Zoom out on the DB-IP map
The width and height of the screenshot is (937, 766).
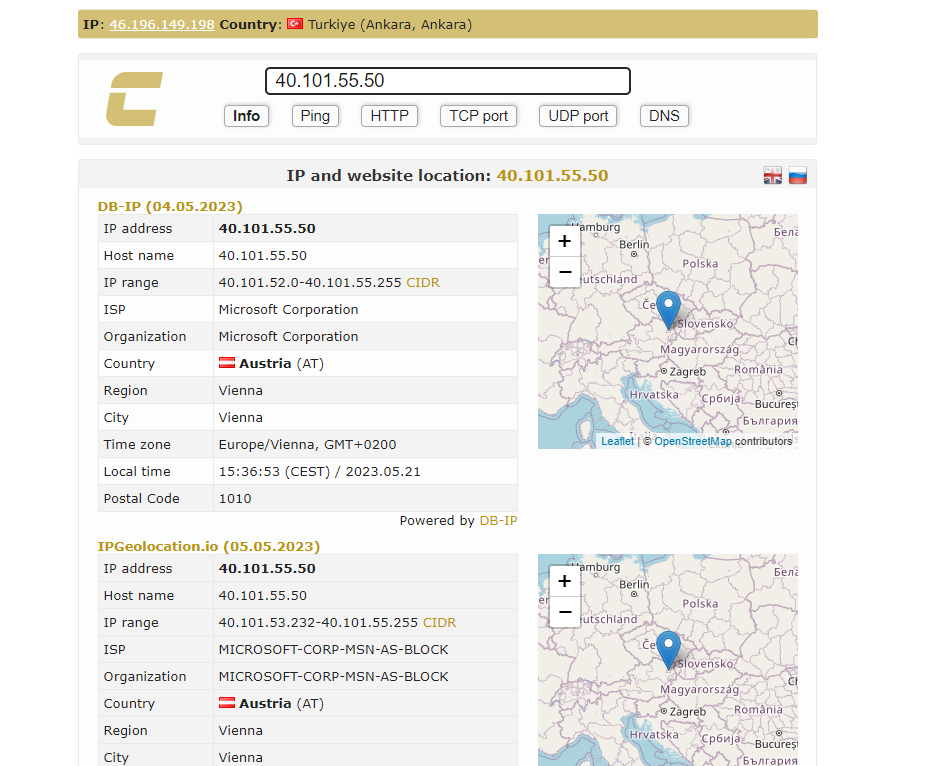[565, 272]
